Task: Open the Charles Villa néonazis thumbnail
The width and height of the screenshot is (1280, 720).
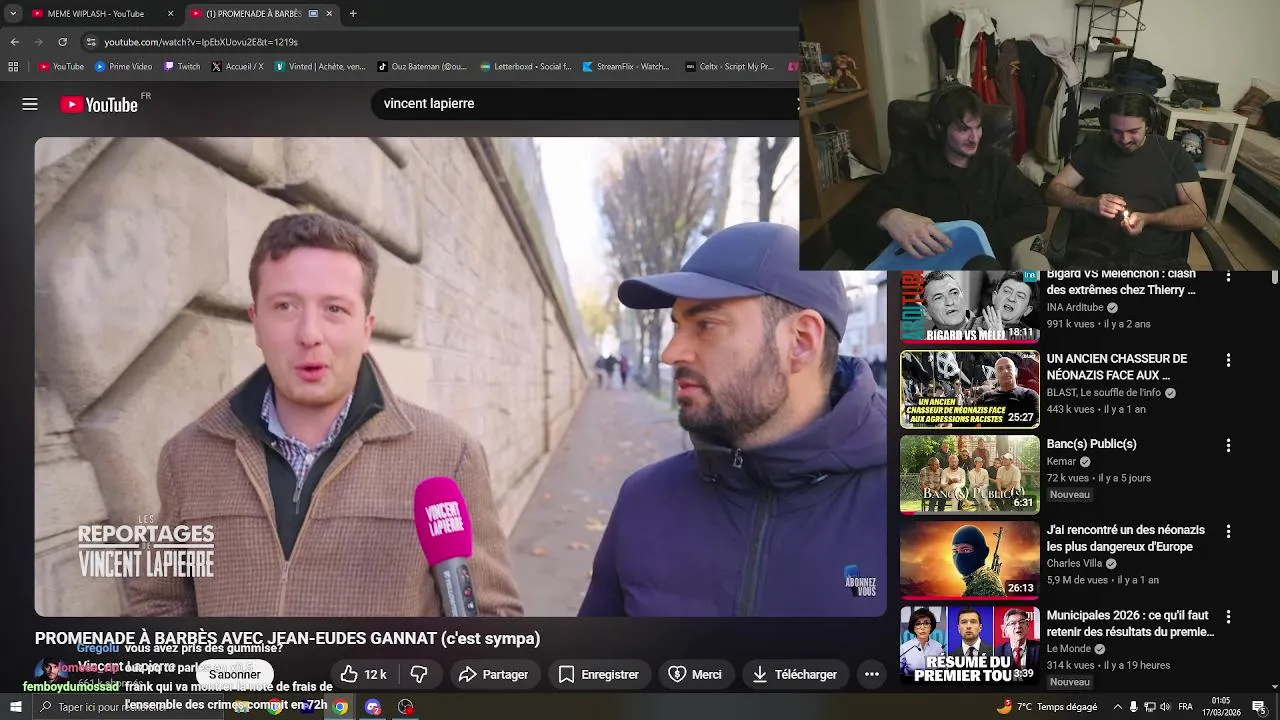Action: pos(970,560)
